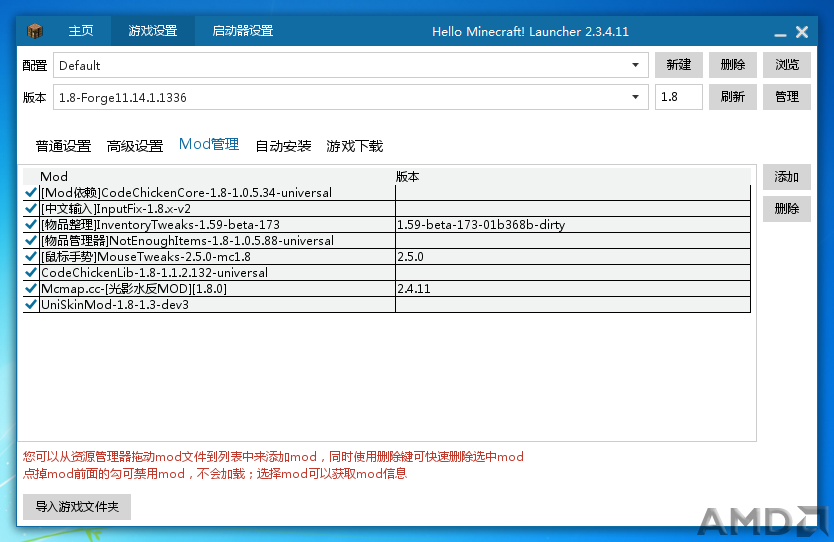The image size is (834, 542).
Task: Click the 管理 button
Action: point(787,97)
